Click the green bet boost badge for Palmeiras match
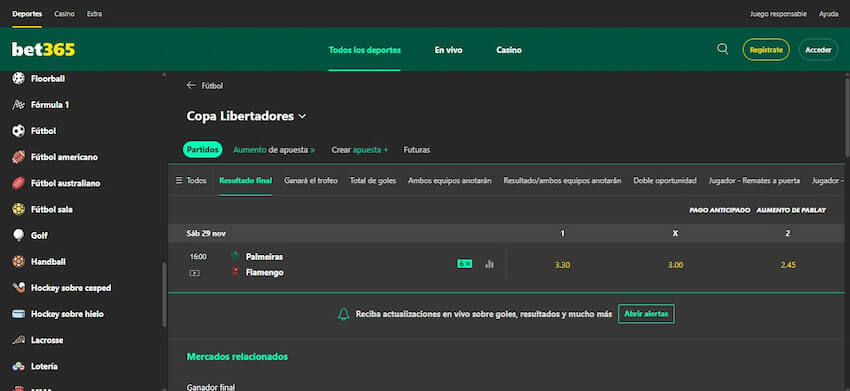This screenshot has height=391, width=850. 465,264
